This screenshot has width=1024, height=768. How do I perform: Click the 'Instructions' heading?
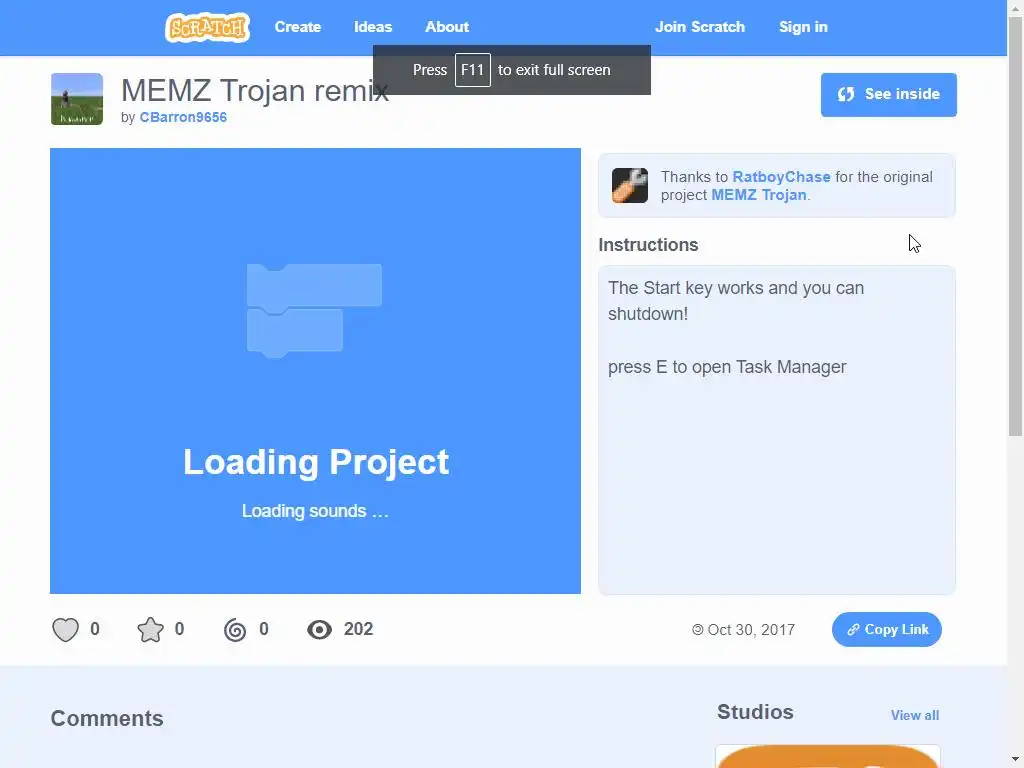click(x=648, y=245)
